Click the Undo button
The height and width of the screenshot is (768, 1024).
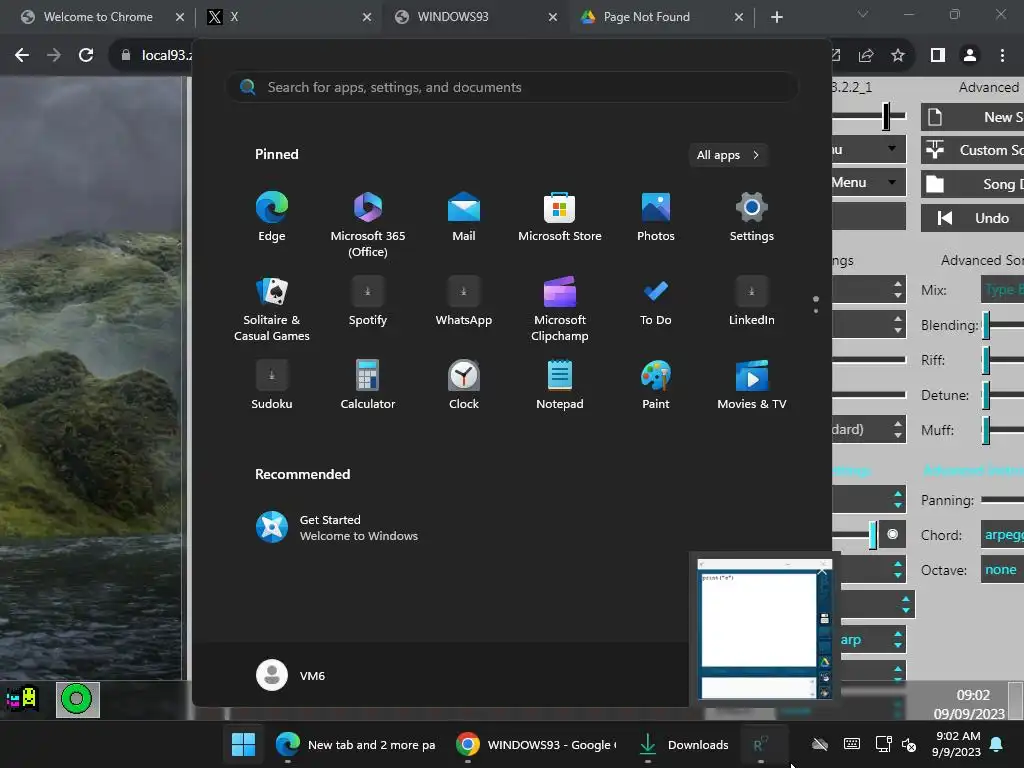pos(972,218)
